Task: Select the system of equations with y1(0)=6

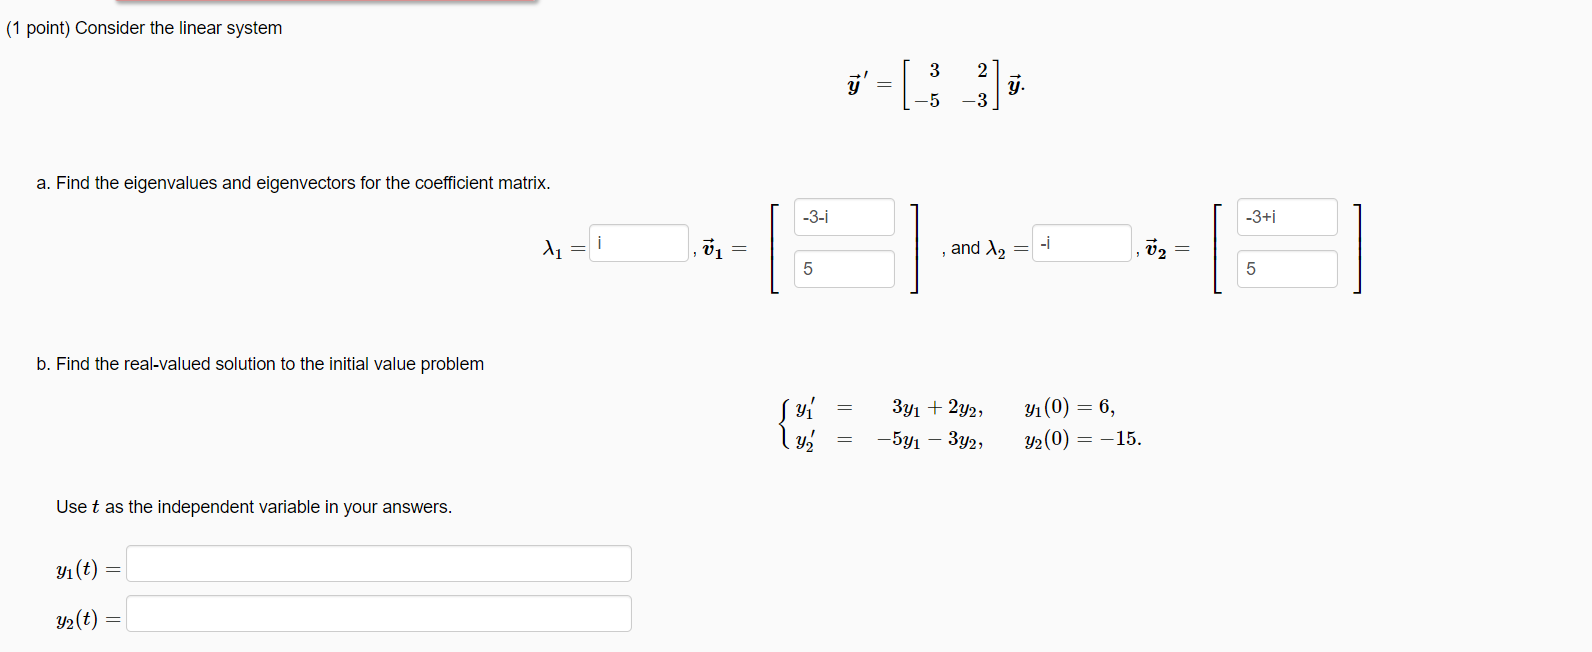Action: pyautogui.click(x=960, y=420)
